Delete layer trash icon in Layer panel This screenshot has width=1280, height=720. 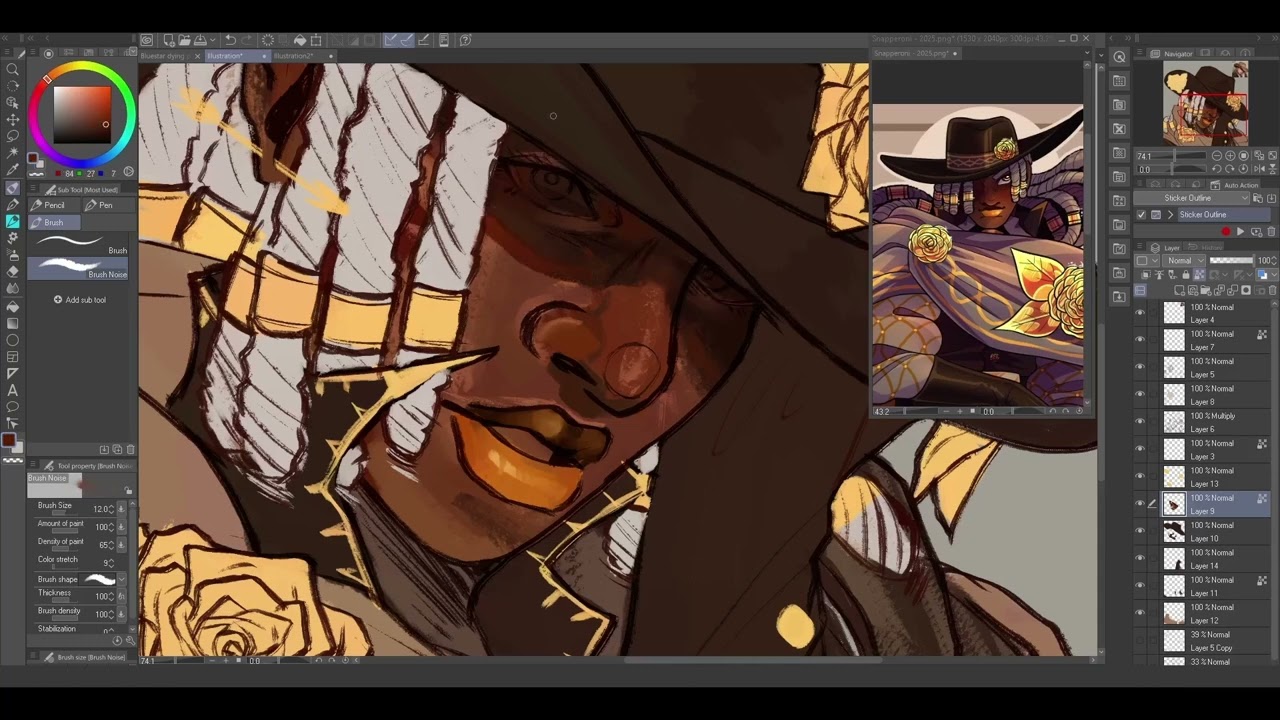click(x=1272, y=290)
